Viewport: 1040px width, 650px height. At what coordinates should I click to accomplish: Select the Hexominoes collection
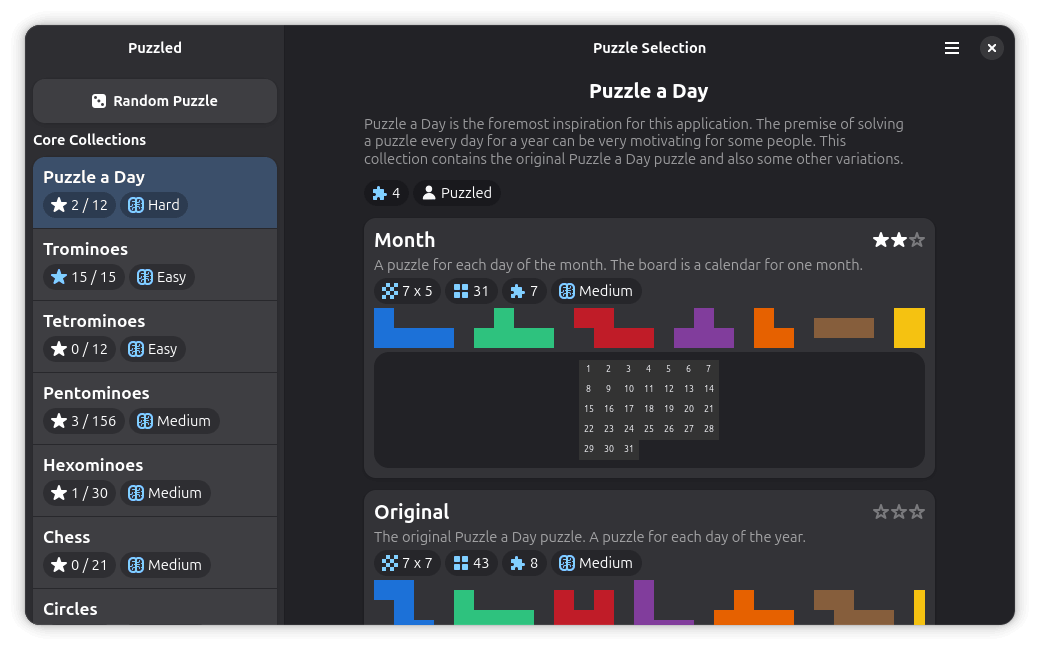click(155, 480)
